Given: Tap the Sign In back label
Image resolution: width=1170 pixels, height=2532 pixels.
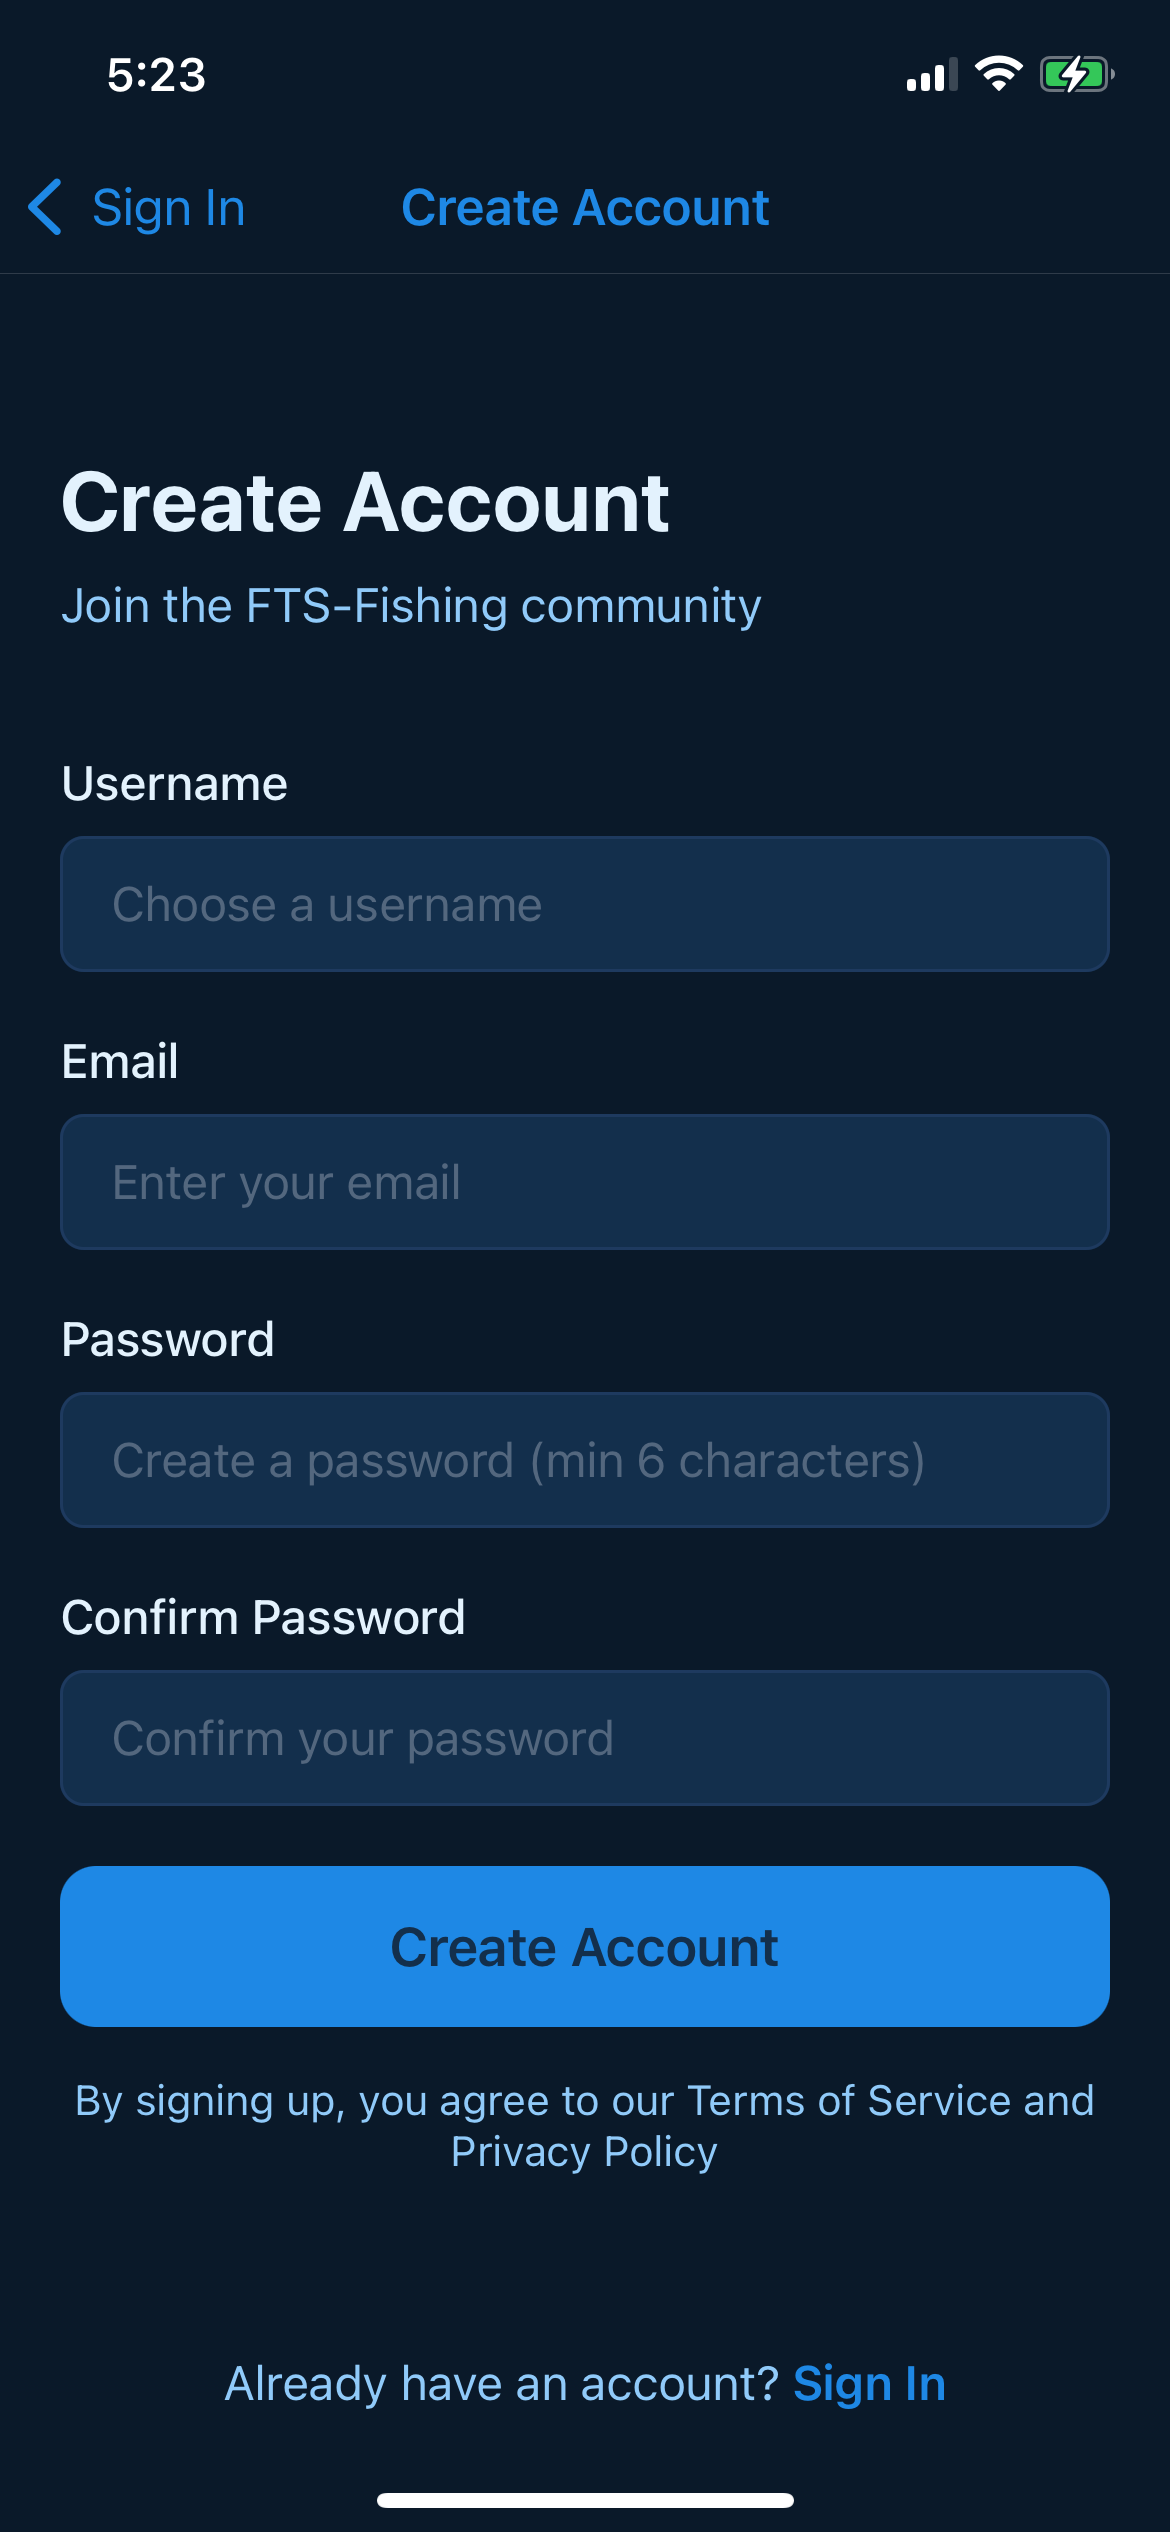Looking at the screenshot, I should click(x=168, y=208).
